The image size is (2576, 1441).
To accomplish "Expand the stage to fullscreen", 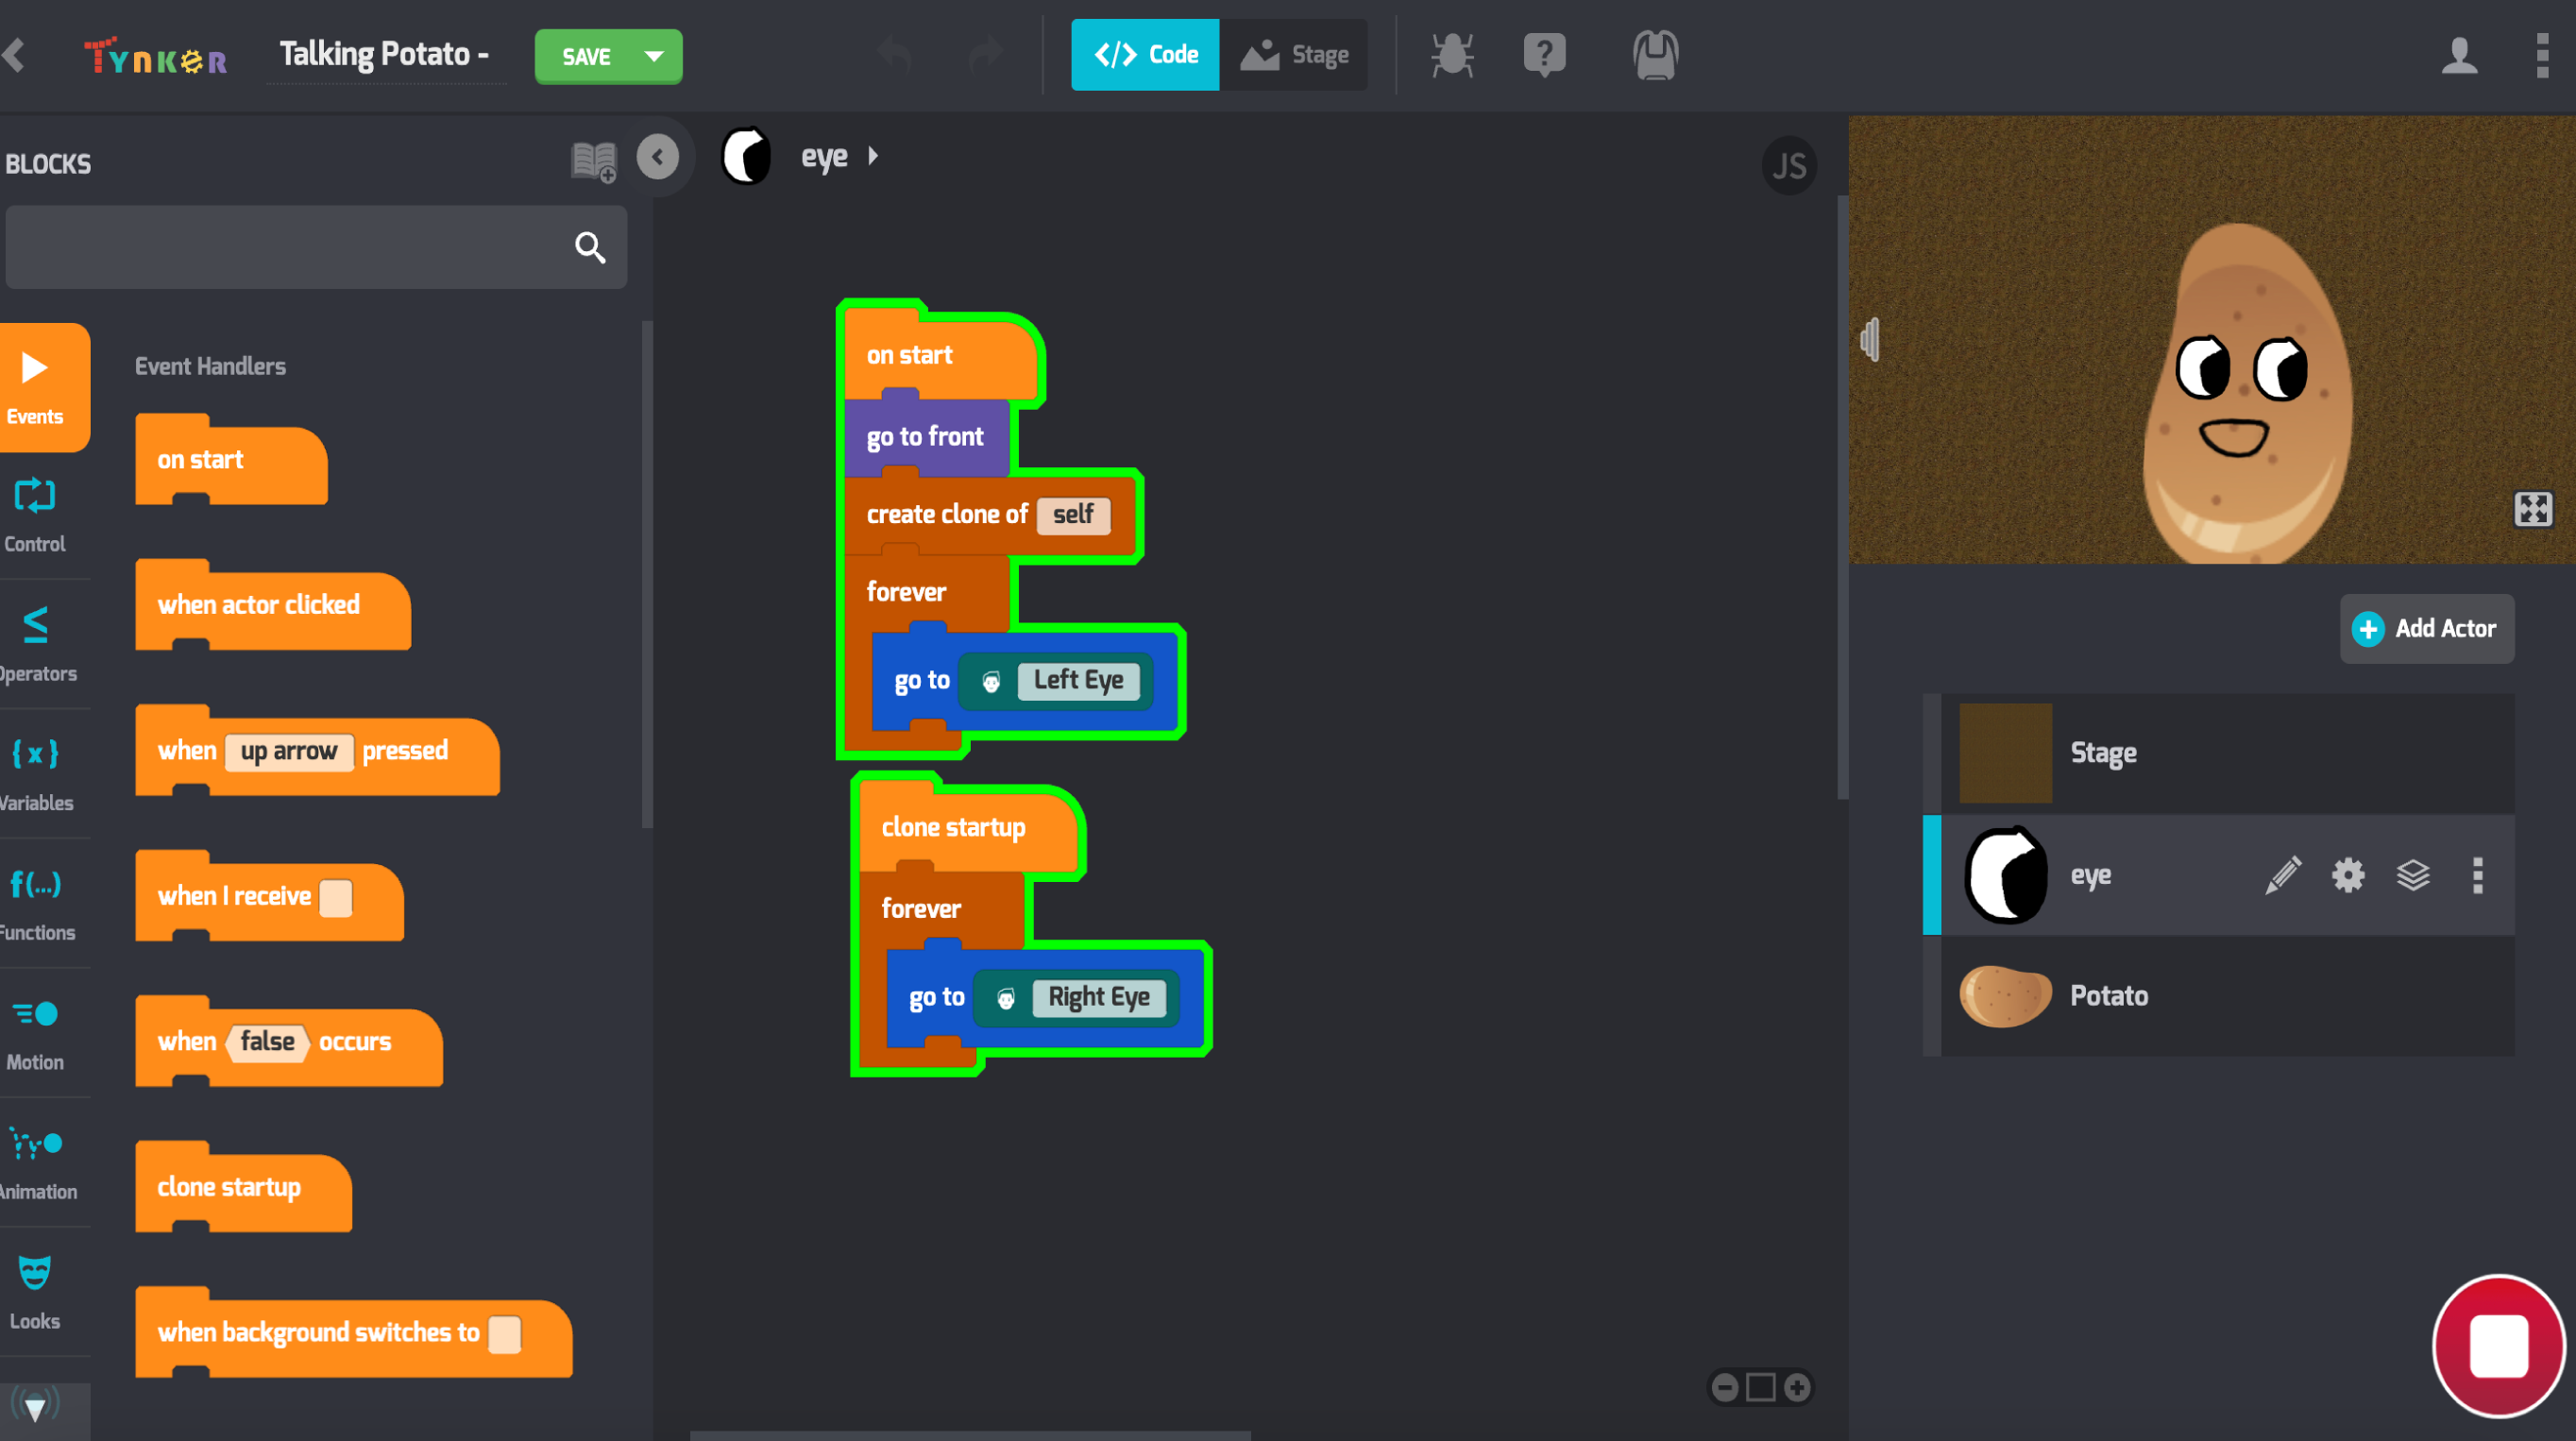I will point(2533,509).
